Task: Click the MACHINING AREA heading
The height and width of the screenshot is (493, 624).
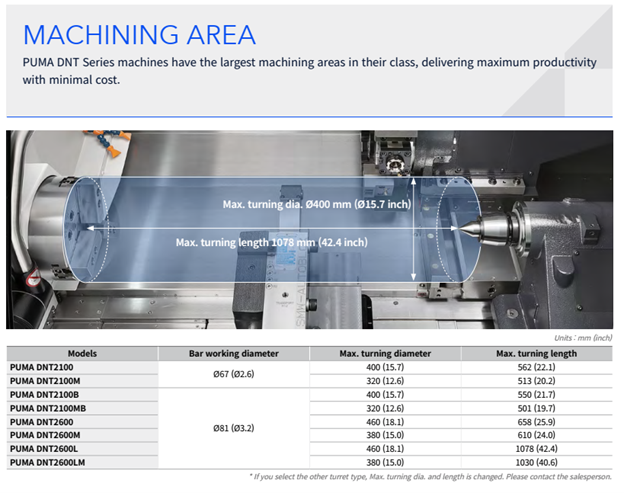Action: [x=139, y=35]
